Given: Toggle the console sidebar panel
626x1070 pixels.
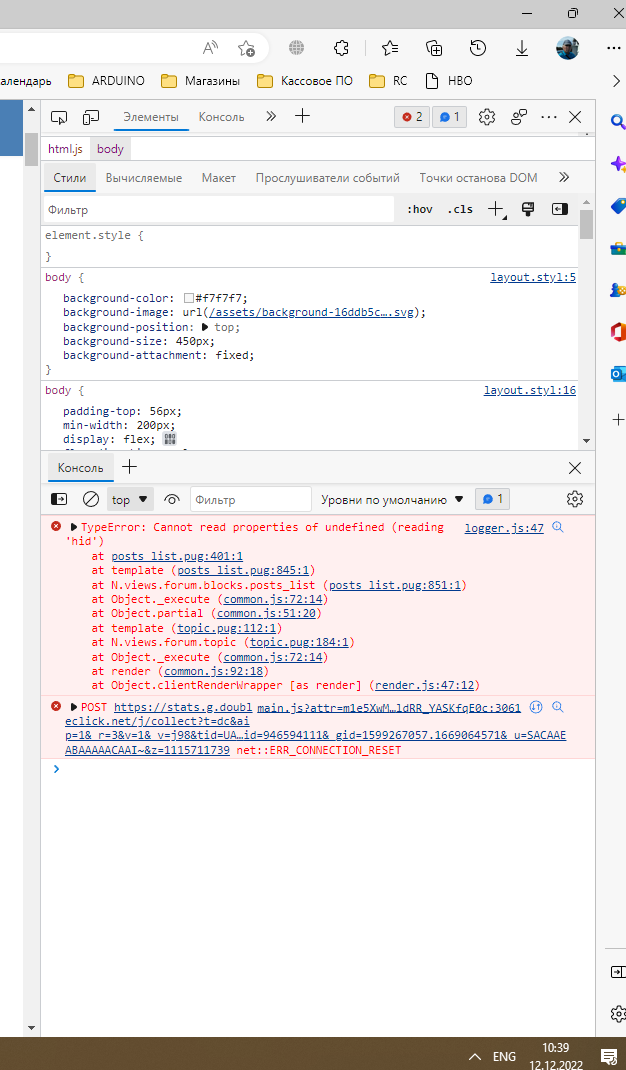Looking at the screenshot, I should pyautogui.click(x=59, y=499).
